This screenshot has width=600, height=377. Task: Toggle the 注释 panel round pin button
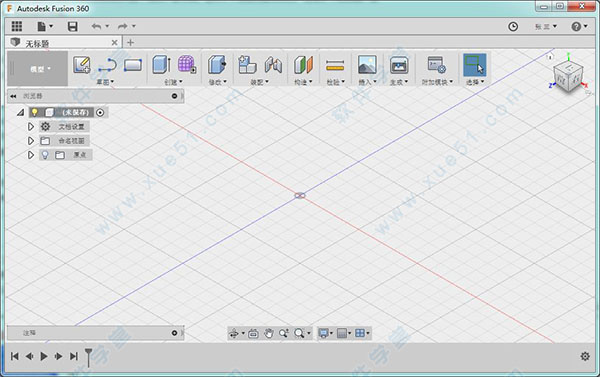click(174, 333)
